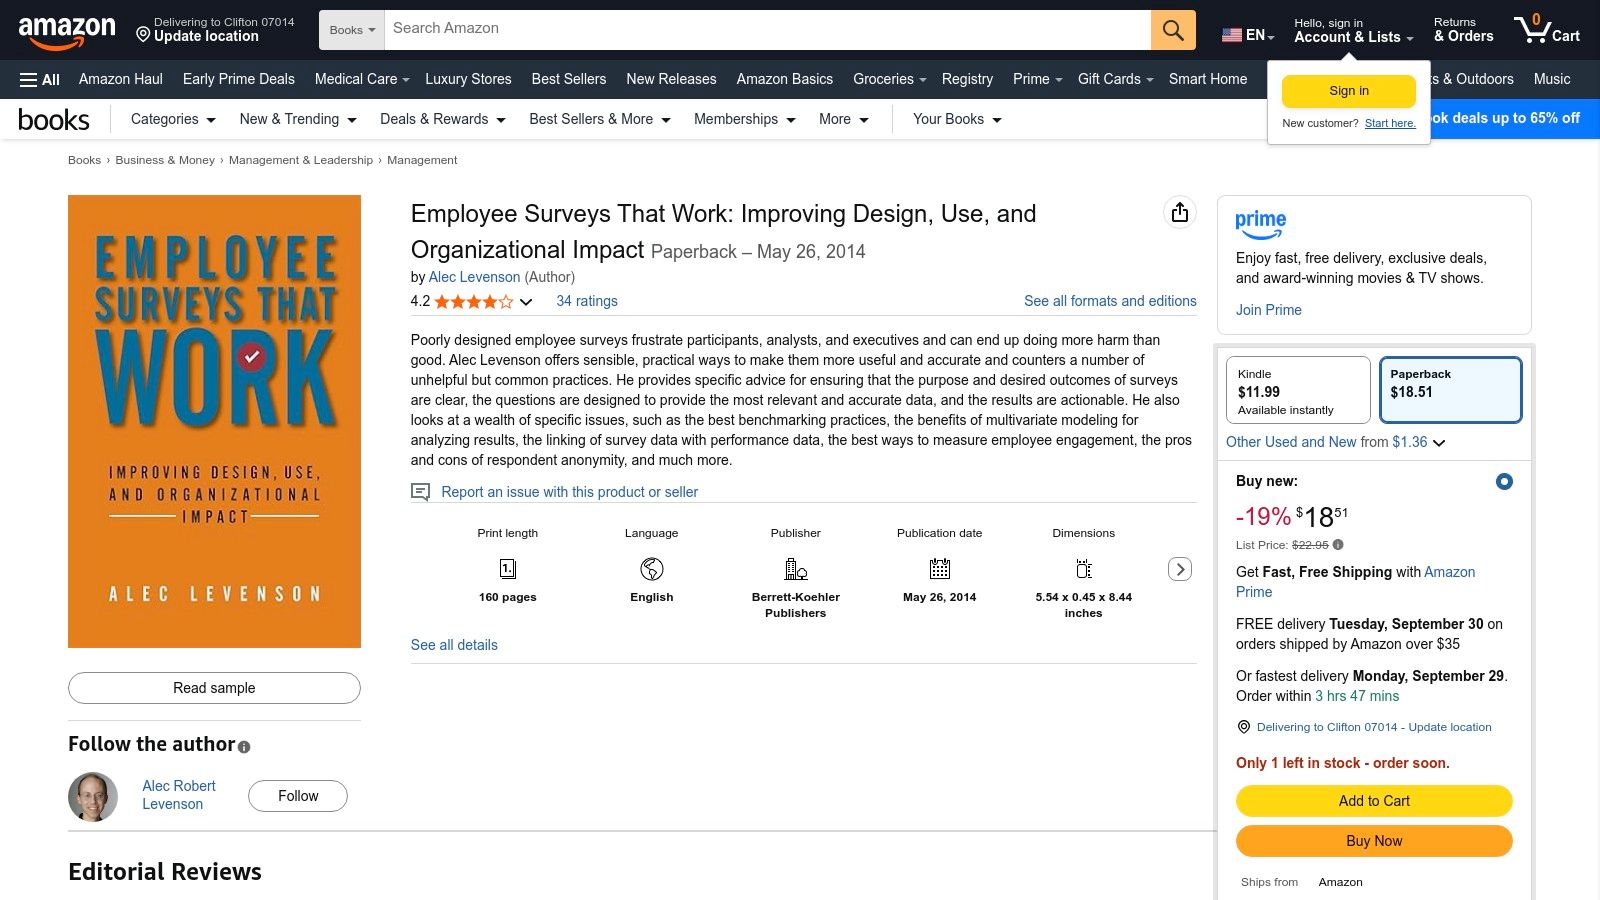Click the orange search magnifier button
1600x900 pixels.
click(x=1173, y=30)
